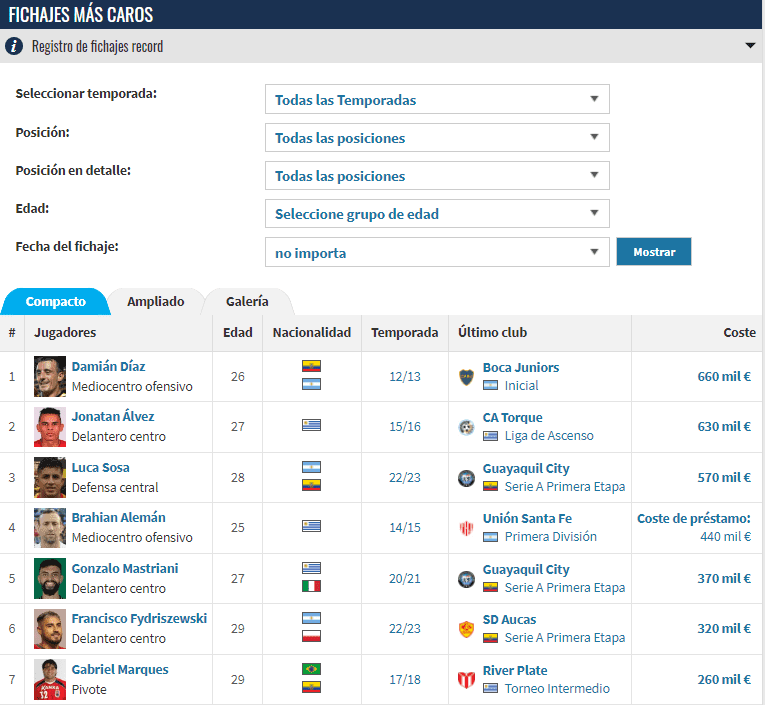This screenshot has width=765, height=705.
Task: Open Francisco Fydriszewski player profile link
Action: pos(139,619)
